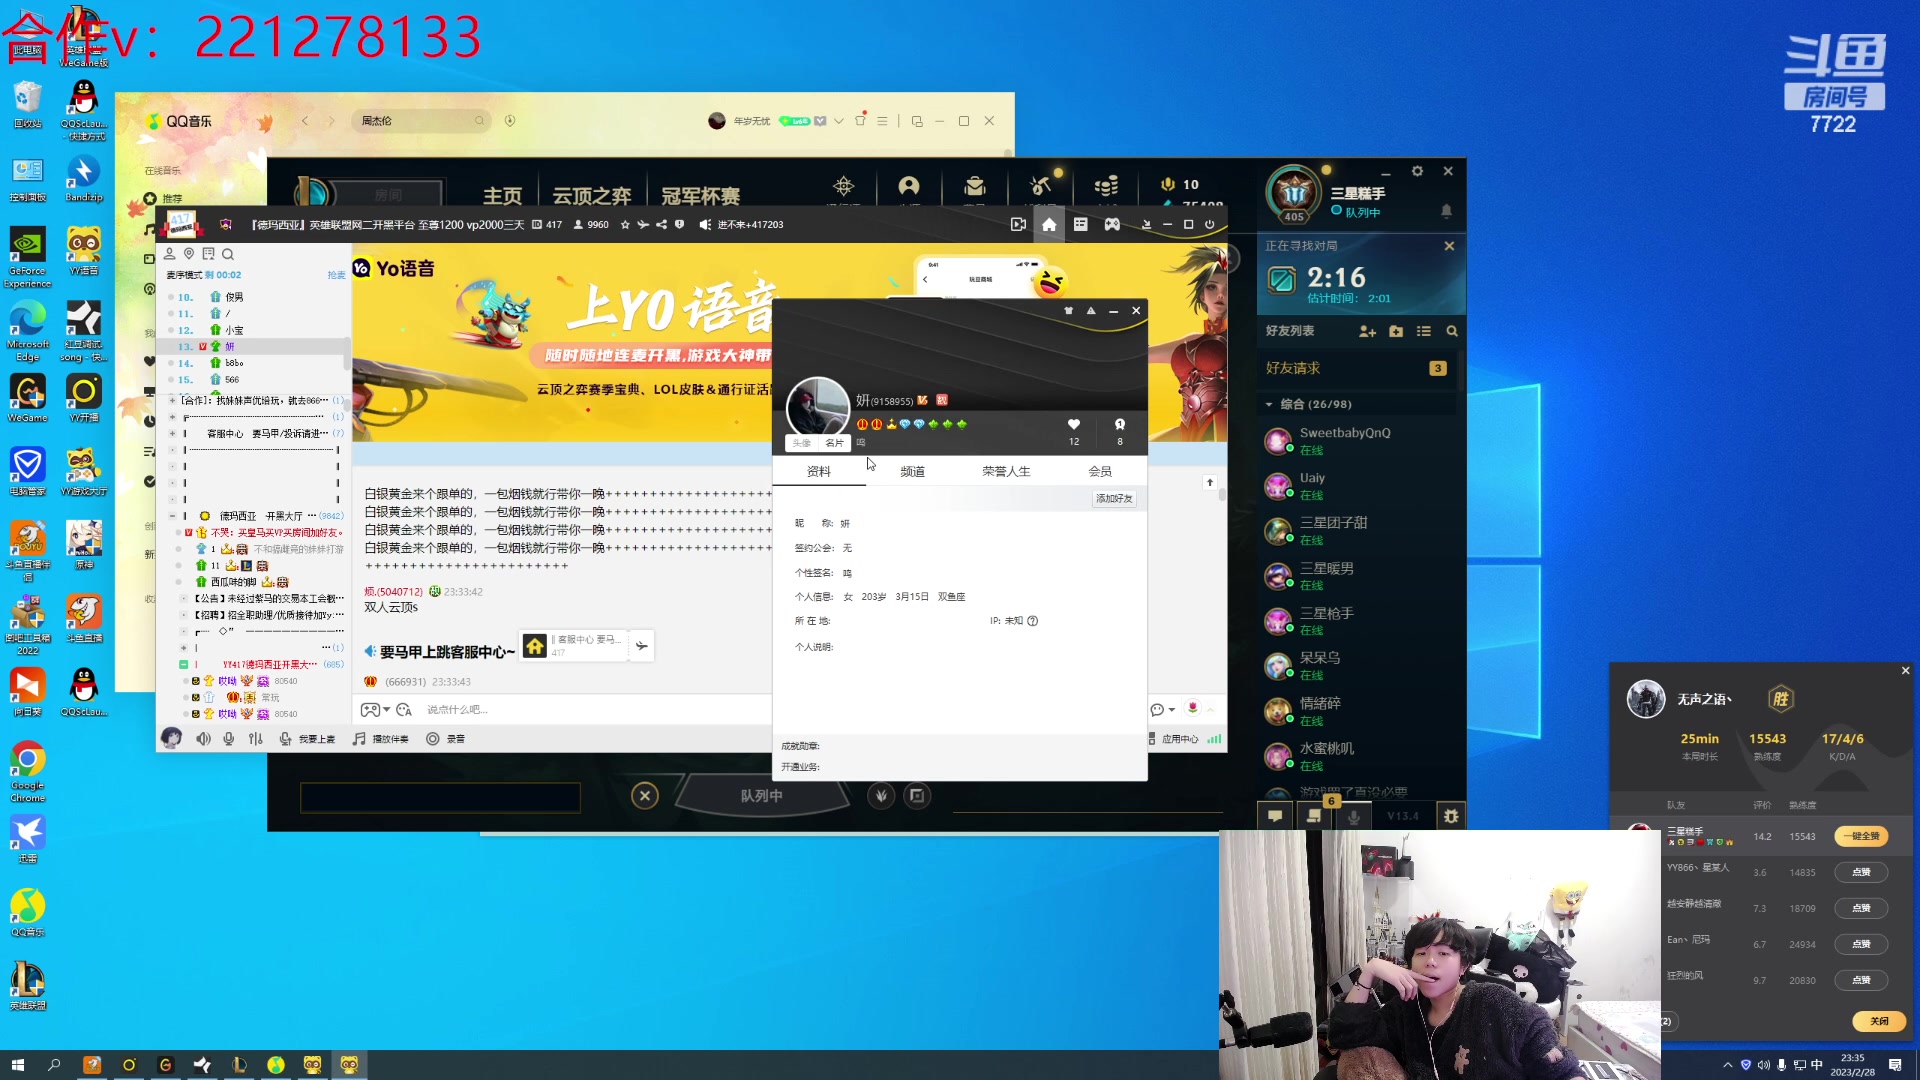This screenshot has height=1080, width=1920.
Task: Open the Windows Start menu
Action: [18, 1065]
